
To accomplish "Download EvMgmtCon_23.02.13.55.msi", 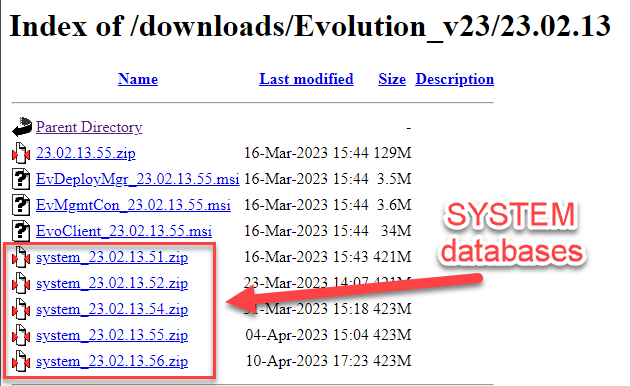I will (133, 205).
